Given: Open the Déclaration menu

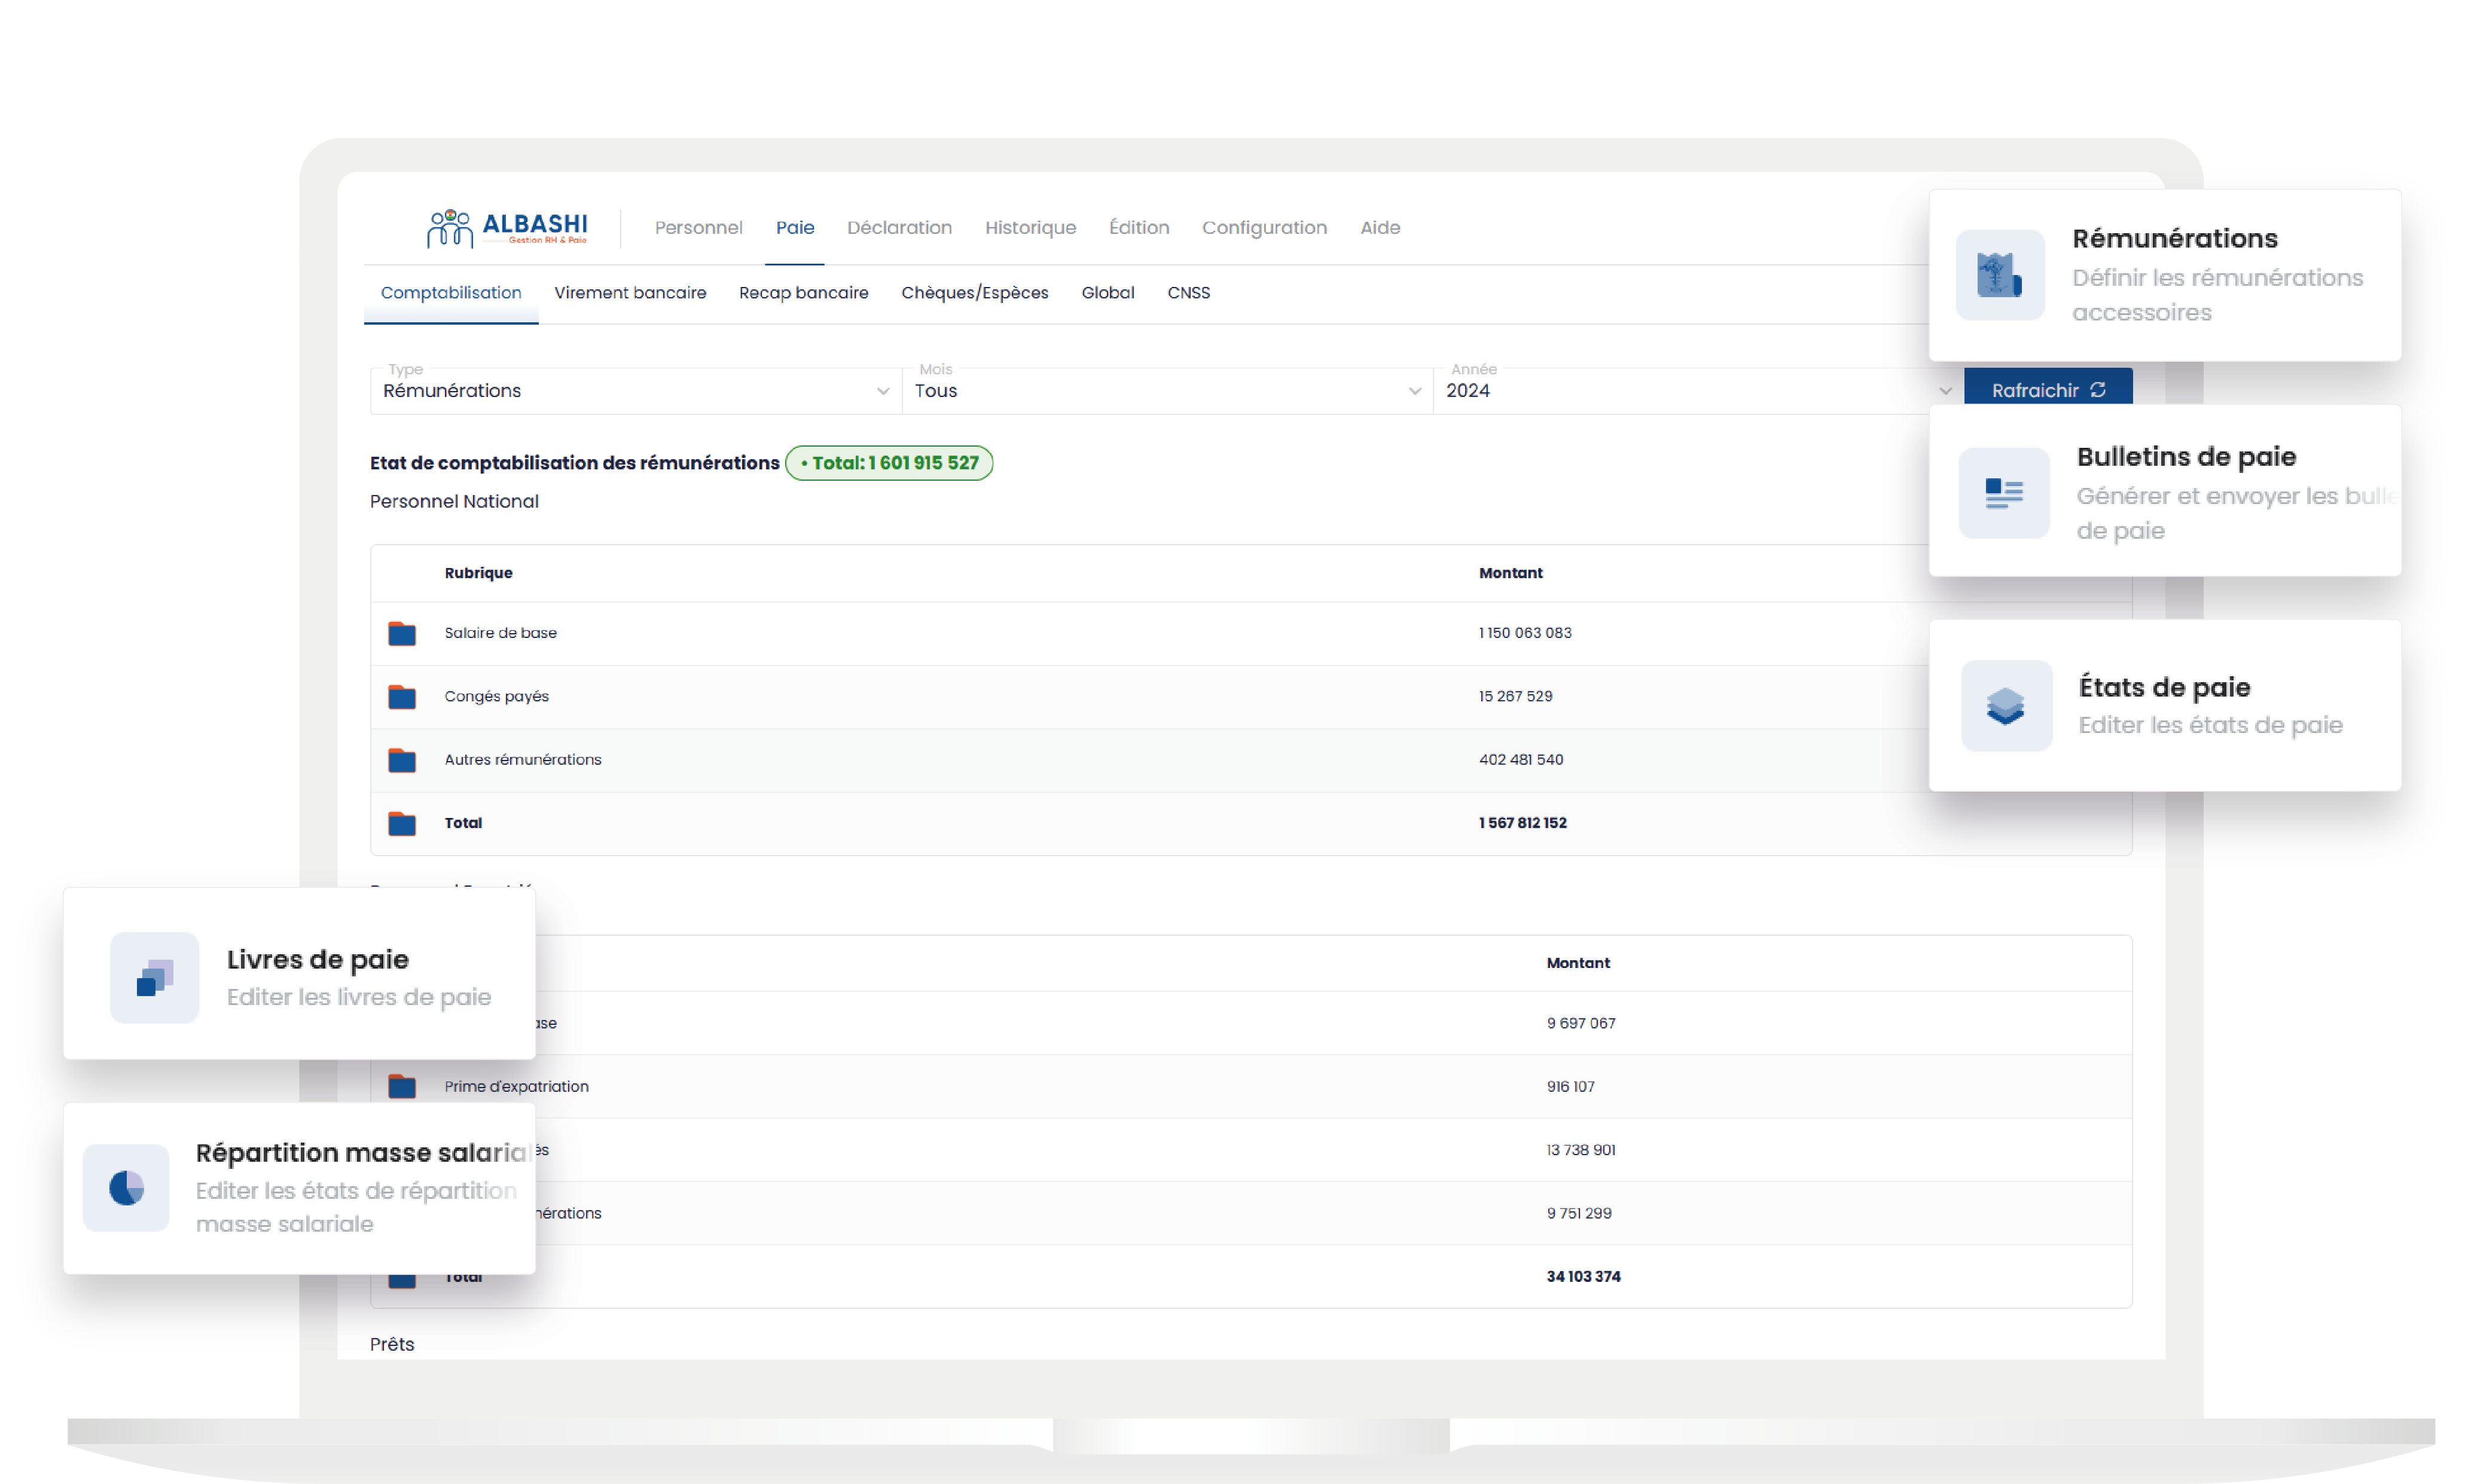Looking at the screenshot, I should point(899,228).
